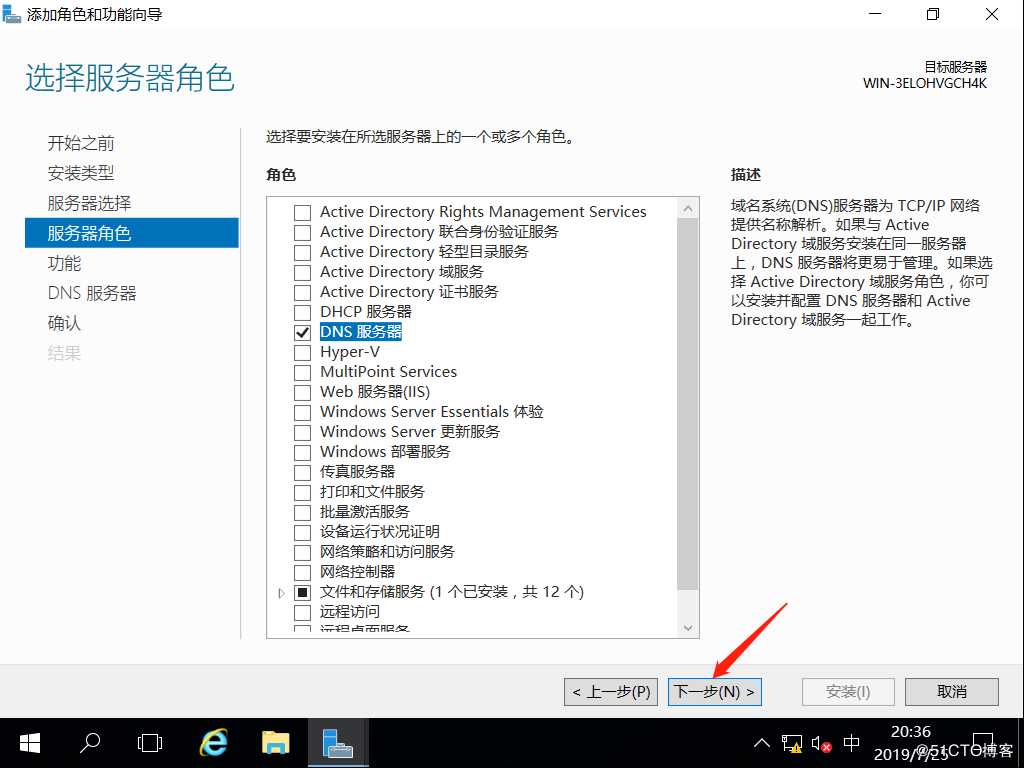Check Windows Server Essentials 体验

[302, 412]
